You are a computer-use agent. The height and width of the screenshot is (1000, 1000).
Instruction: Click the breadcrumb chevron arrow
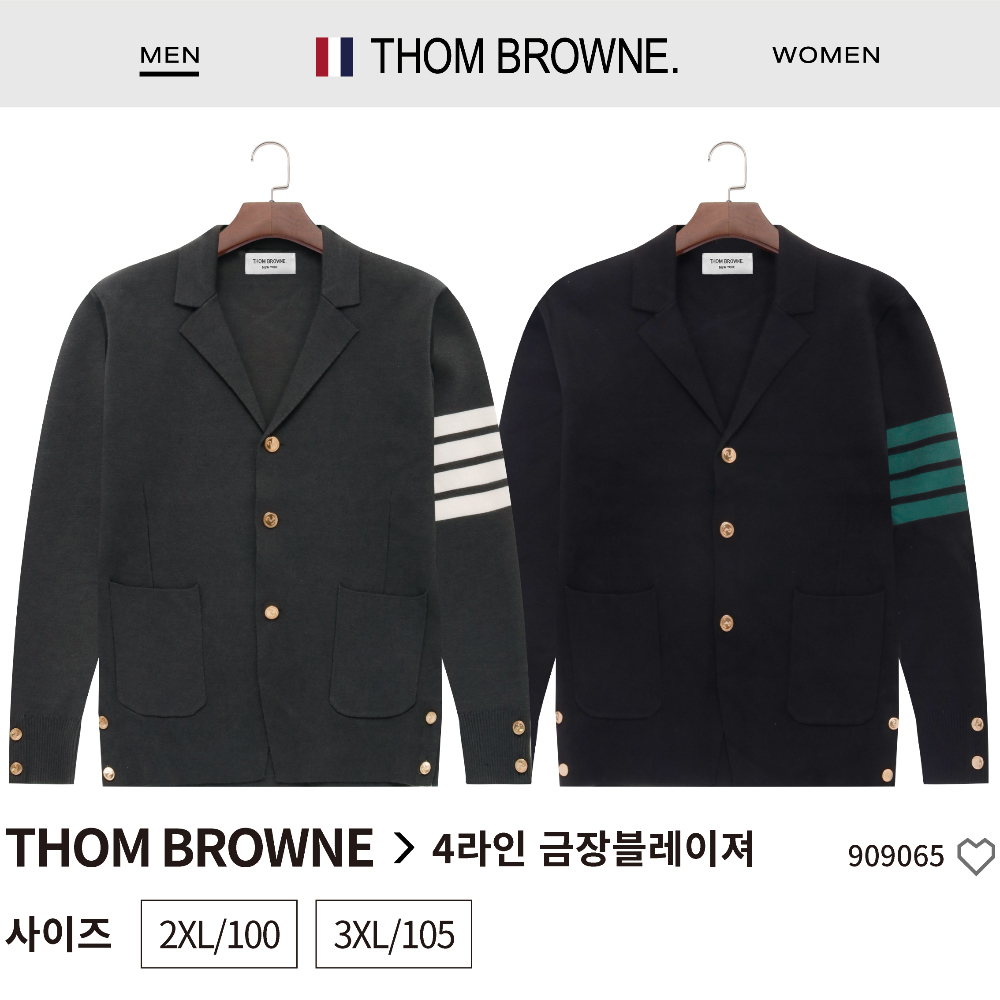[x=404, y=848]
